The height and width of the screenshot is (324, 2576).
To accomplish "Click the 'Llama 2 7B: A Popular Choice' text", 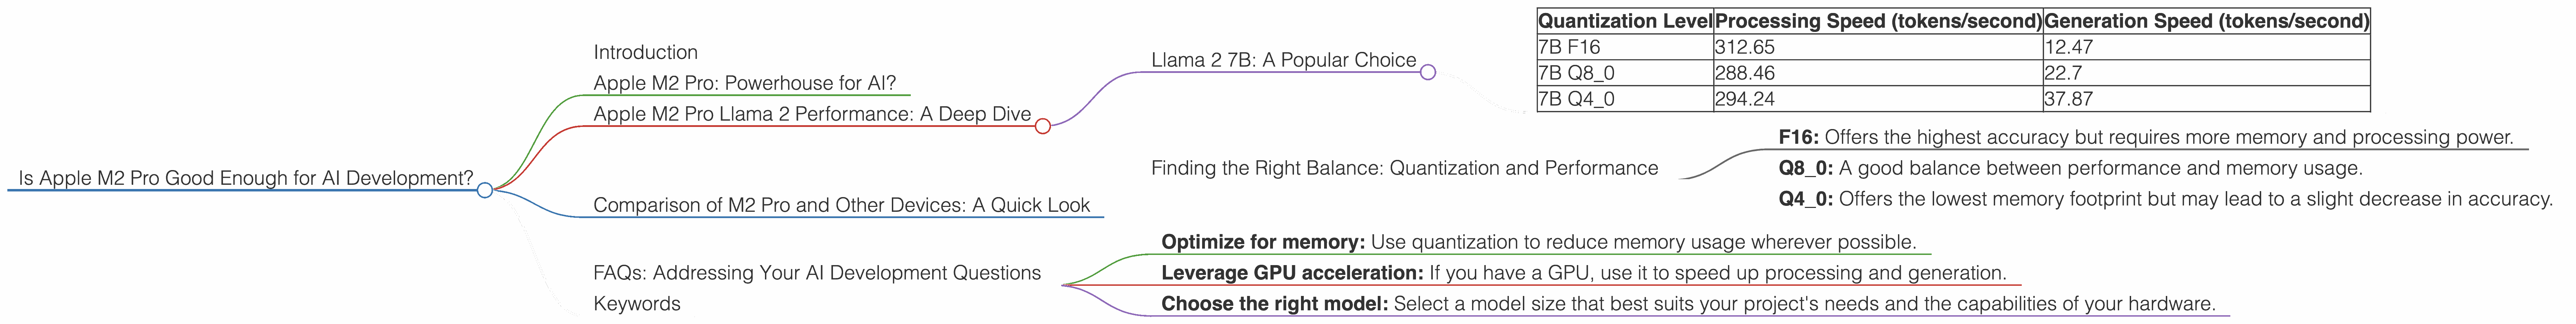I will click(x=1283, y=60).
